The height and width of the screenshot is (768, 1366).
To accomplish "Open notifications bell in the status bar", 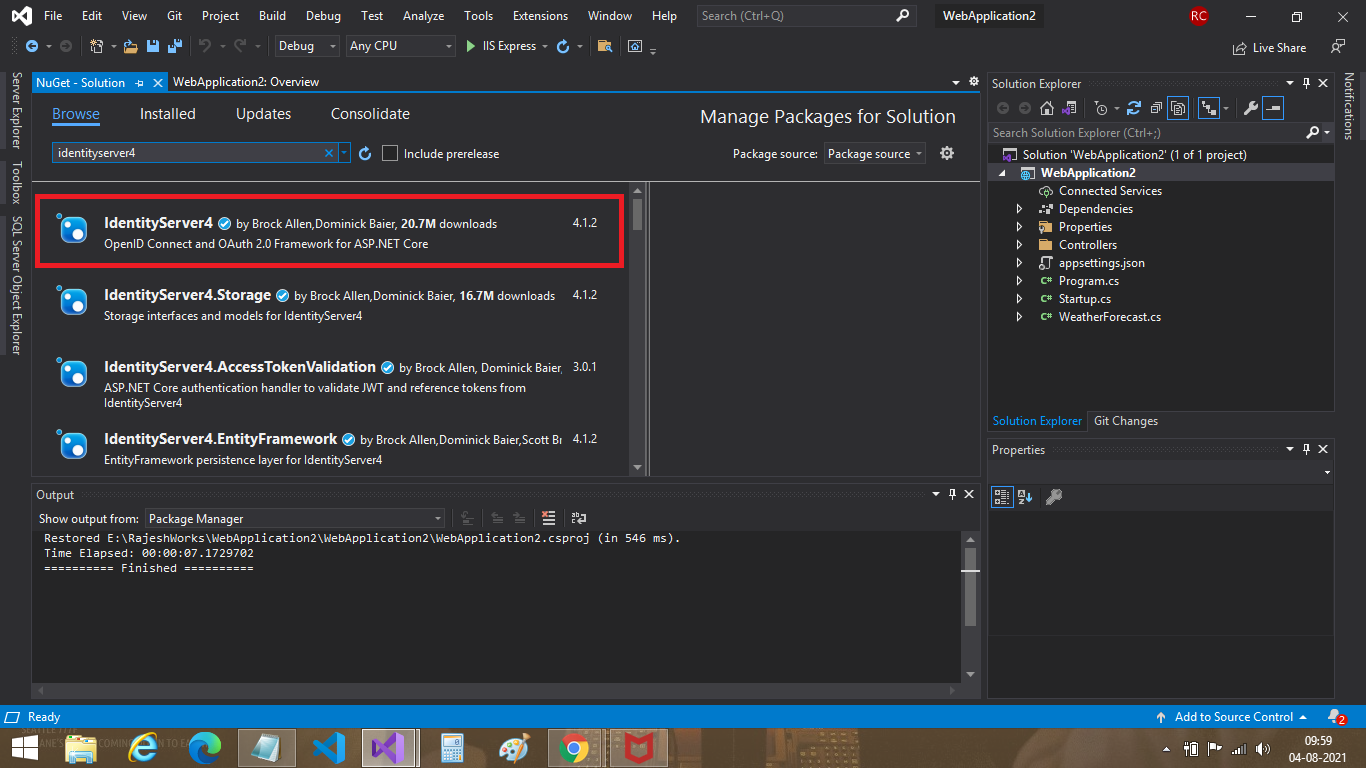I will pos(1335,717).
